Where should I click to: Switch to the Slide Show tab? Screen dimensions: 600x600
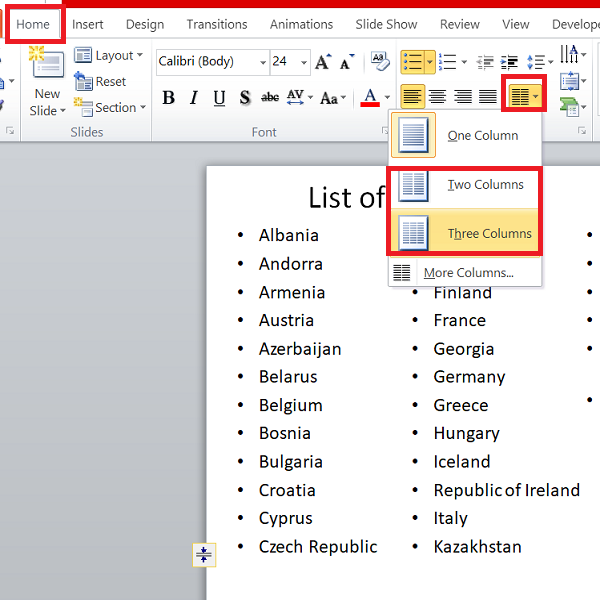tap(386, 24)
